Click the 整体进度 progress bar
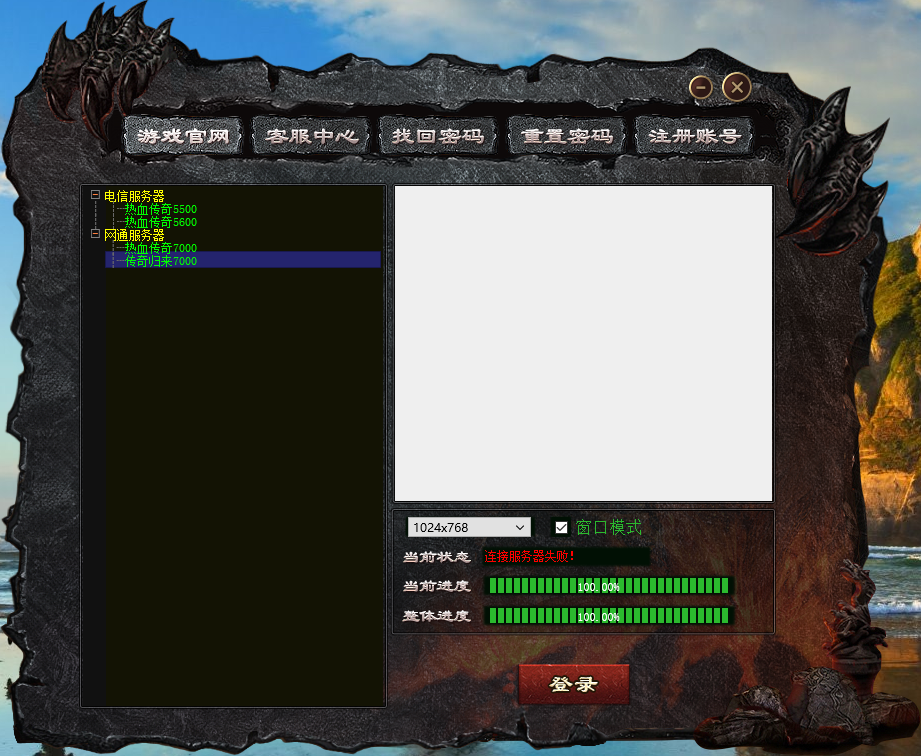 point(607,617)
